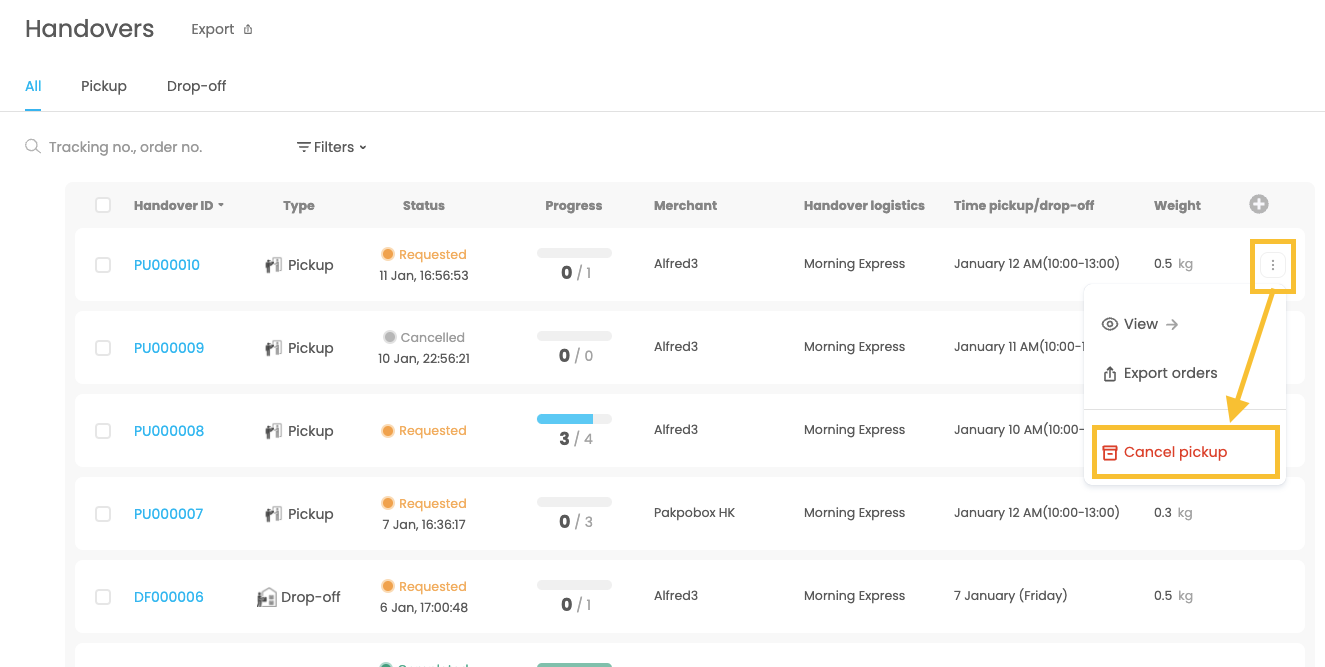Open the Drop-off tab
Viewport: 1325px width, 667px height.
point(196,86)
